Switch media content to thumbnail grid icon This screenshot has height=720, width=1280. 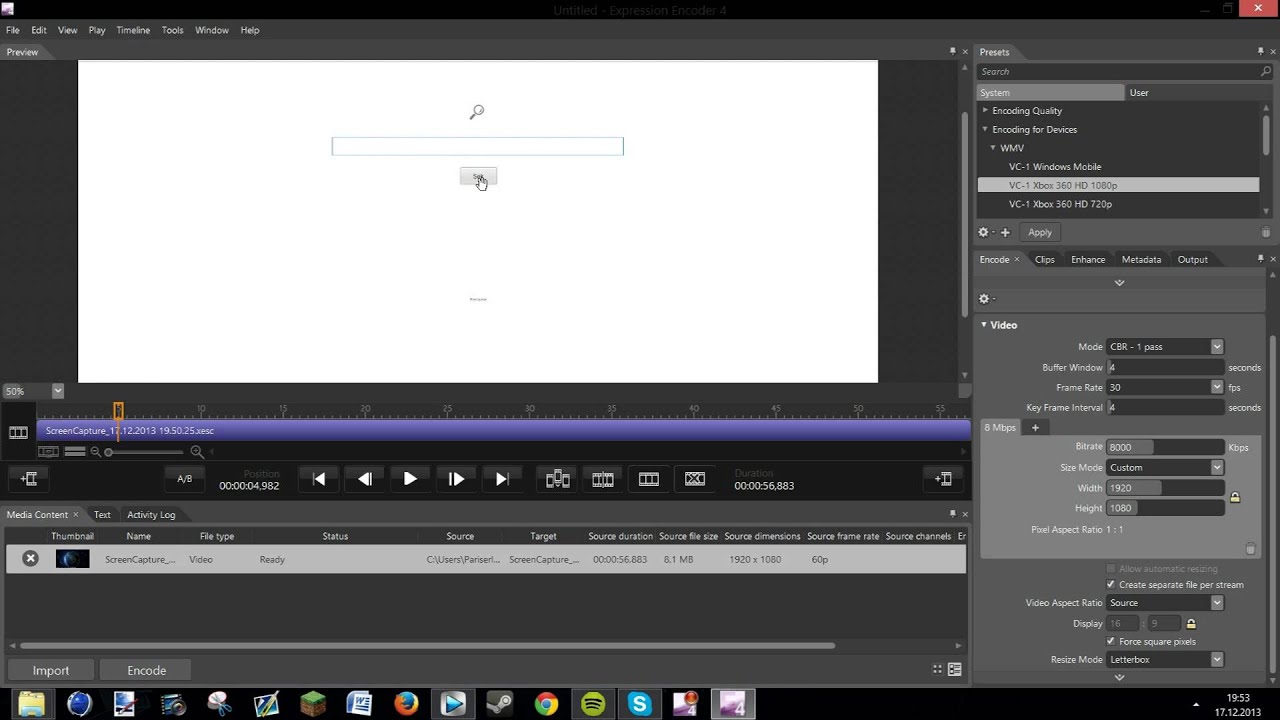[937, 670]
